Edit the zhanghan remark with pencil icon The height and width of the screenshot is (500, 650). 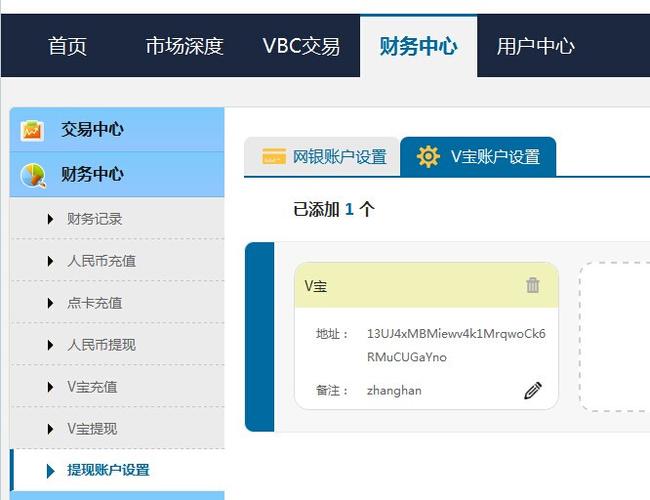coord(533,391)
